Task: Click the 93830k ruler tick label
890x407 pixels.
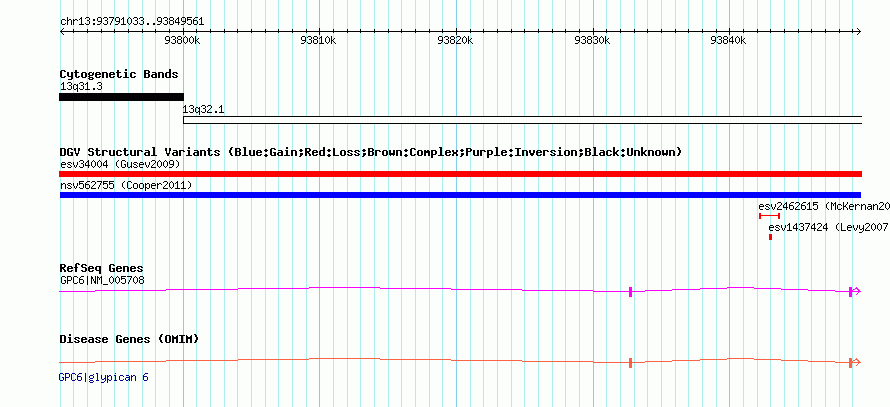Action: tap(593, 40)
